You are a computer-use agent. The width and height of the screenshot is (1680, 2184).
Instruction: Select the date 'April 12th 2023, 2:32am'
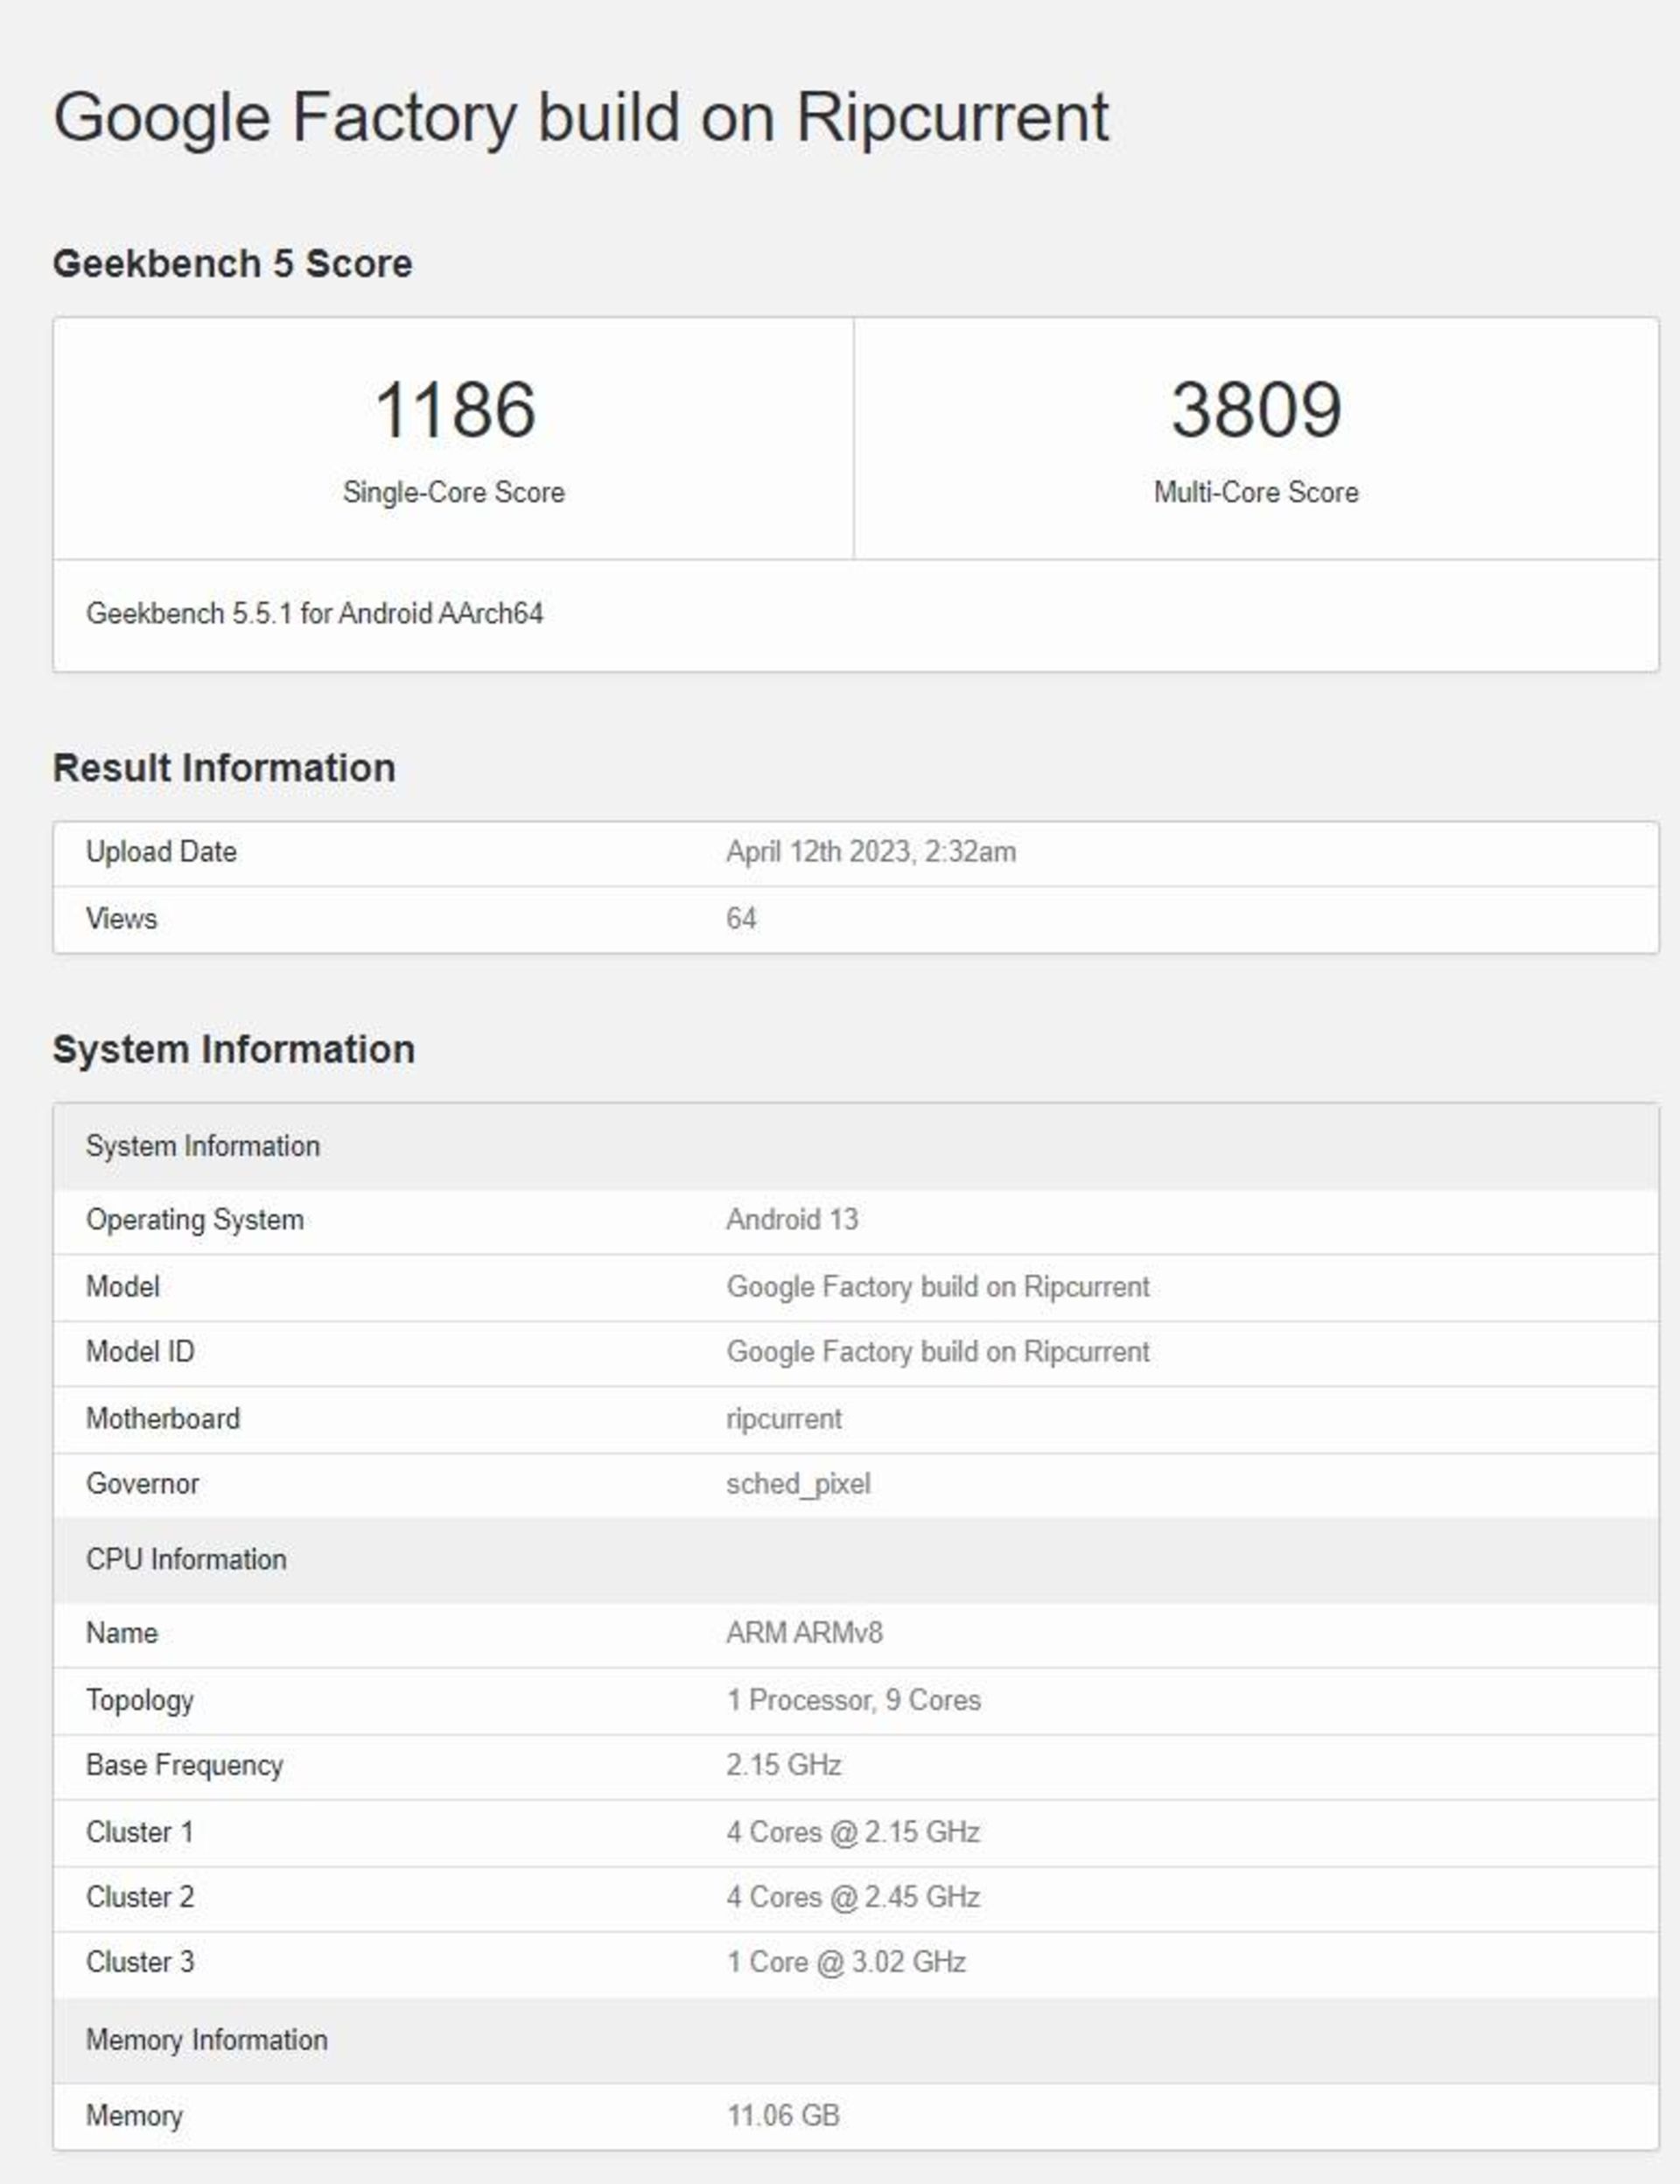tap(871, 852)
